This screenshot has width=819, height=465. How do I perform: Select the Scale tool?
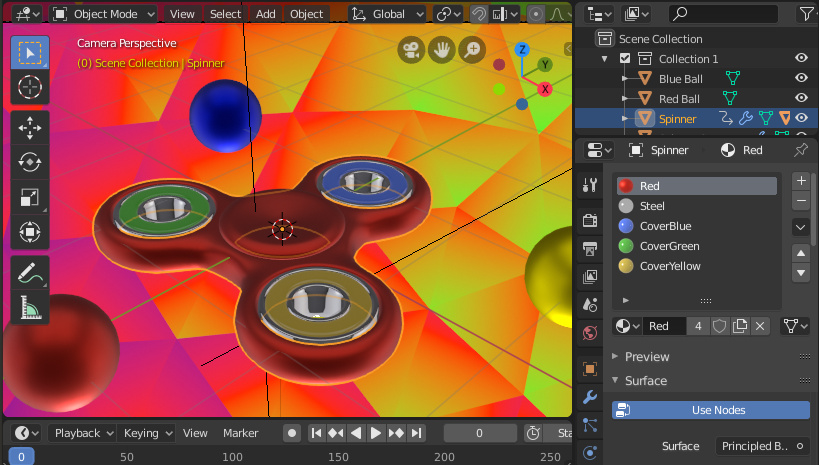point(30,197)
